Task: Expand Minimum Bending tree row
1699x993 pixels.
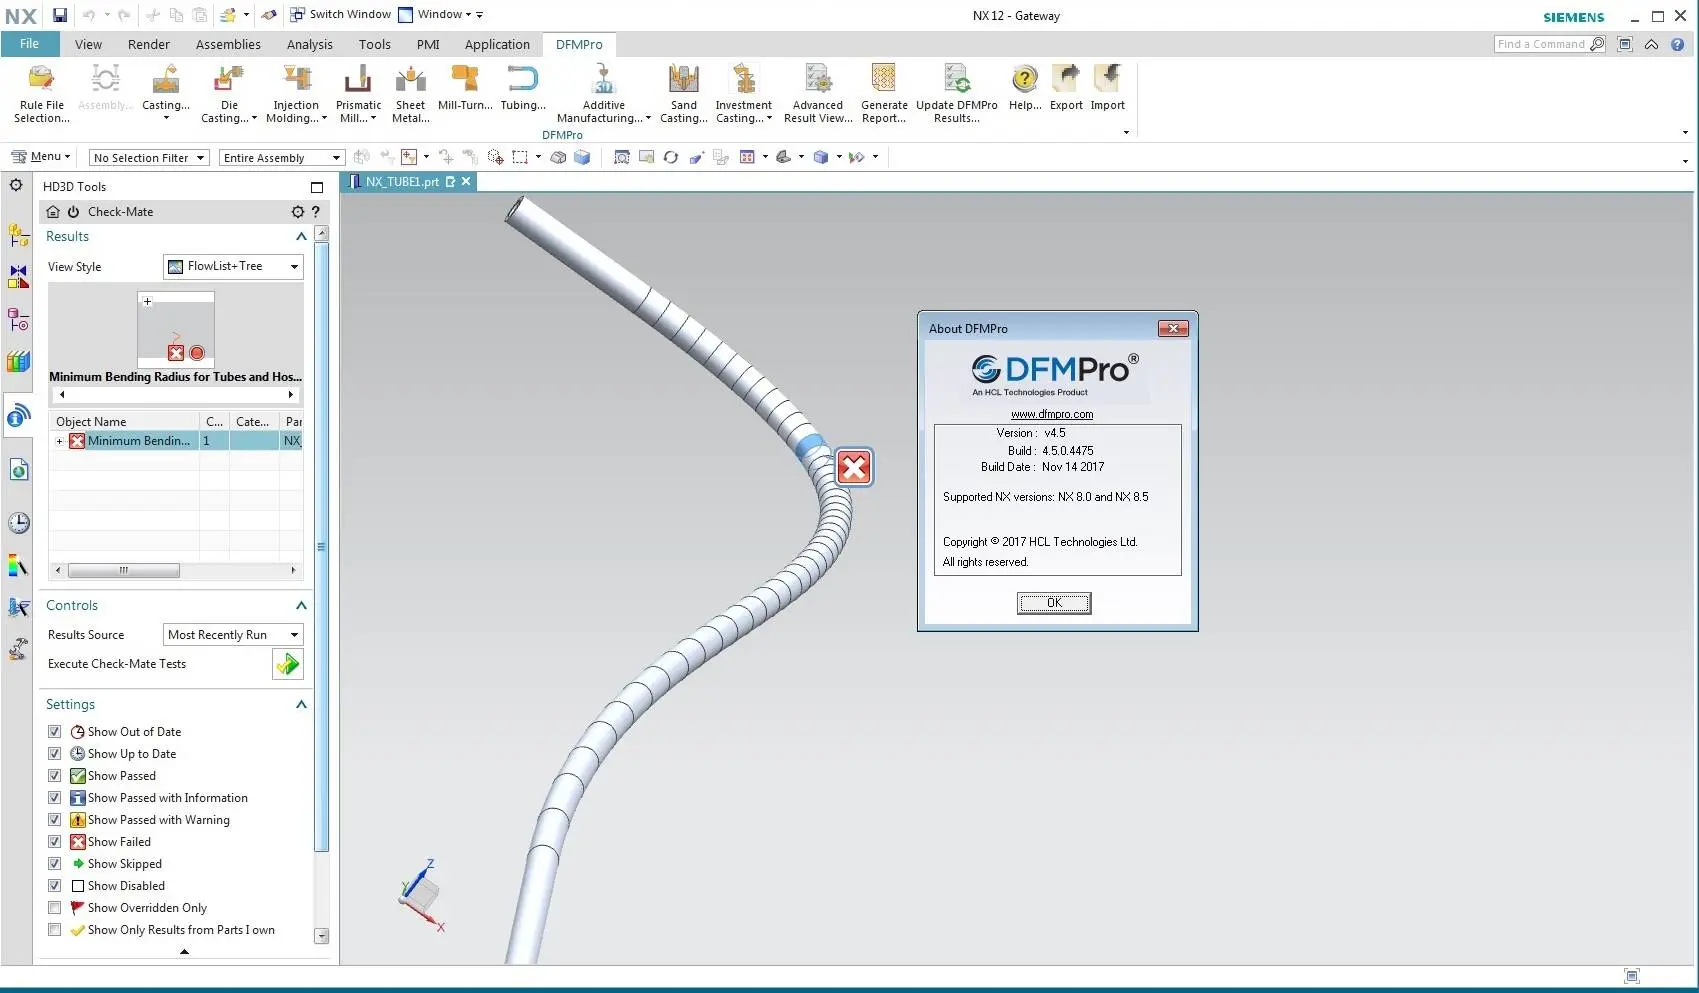Action: point(60,441)
